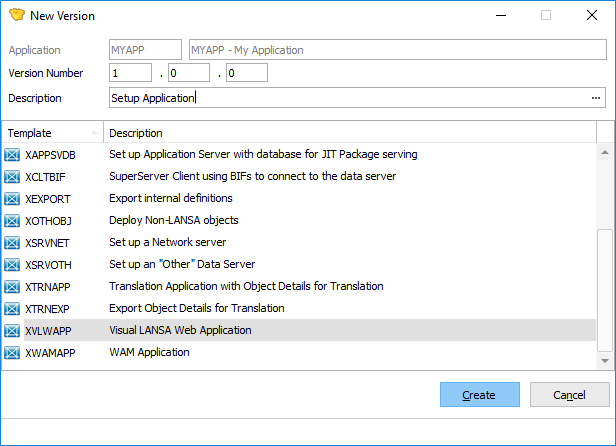This screenshot has height=446, width=616.
Task: Click the scroll up arrow of template list
Action: (605, 152)
